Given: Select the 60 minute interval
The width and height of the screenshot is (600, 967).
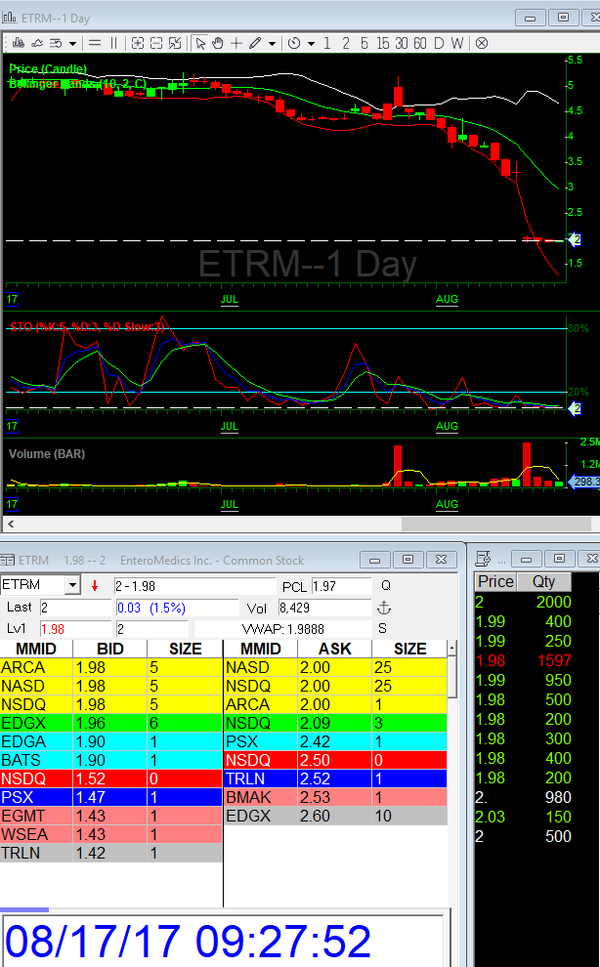Looking at the screenshot, I should [421, 43].
